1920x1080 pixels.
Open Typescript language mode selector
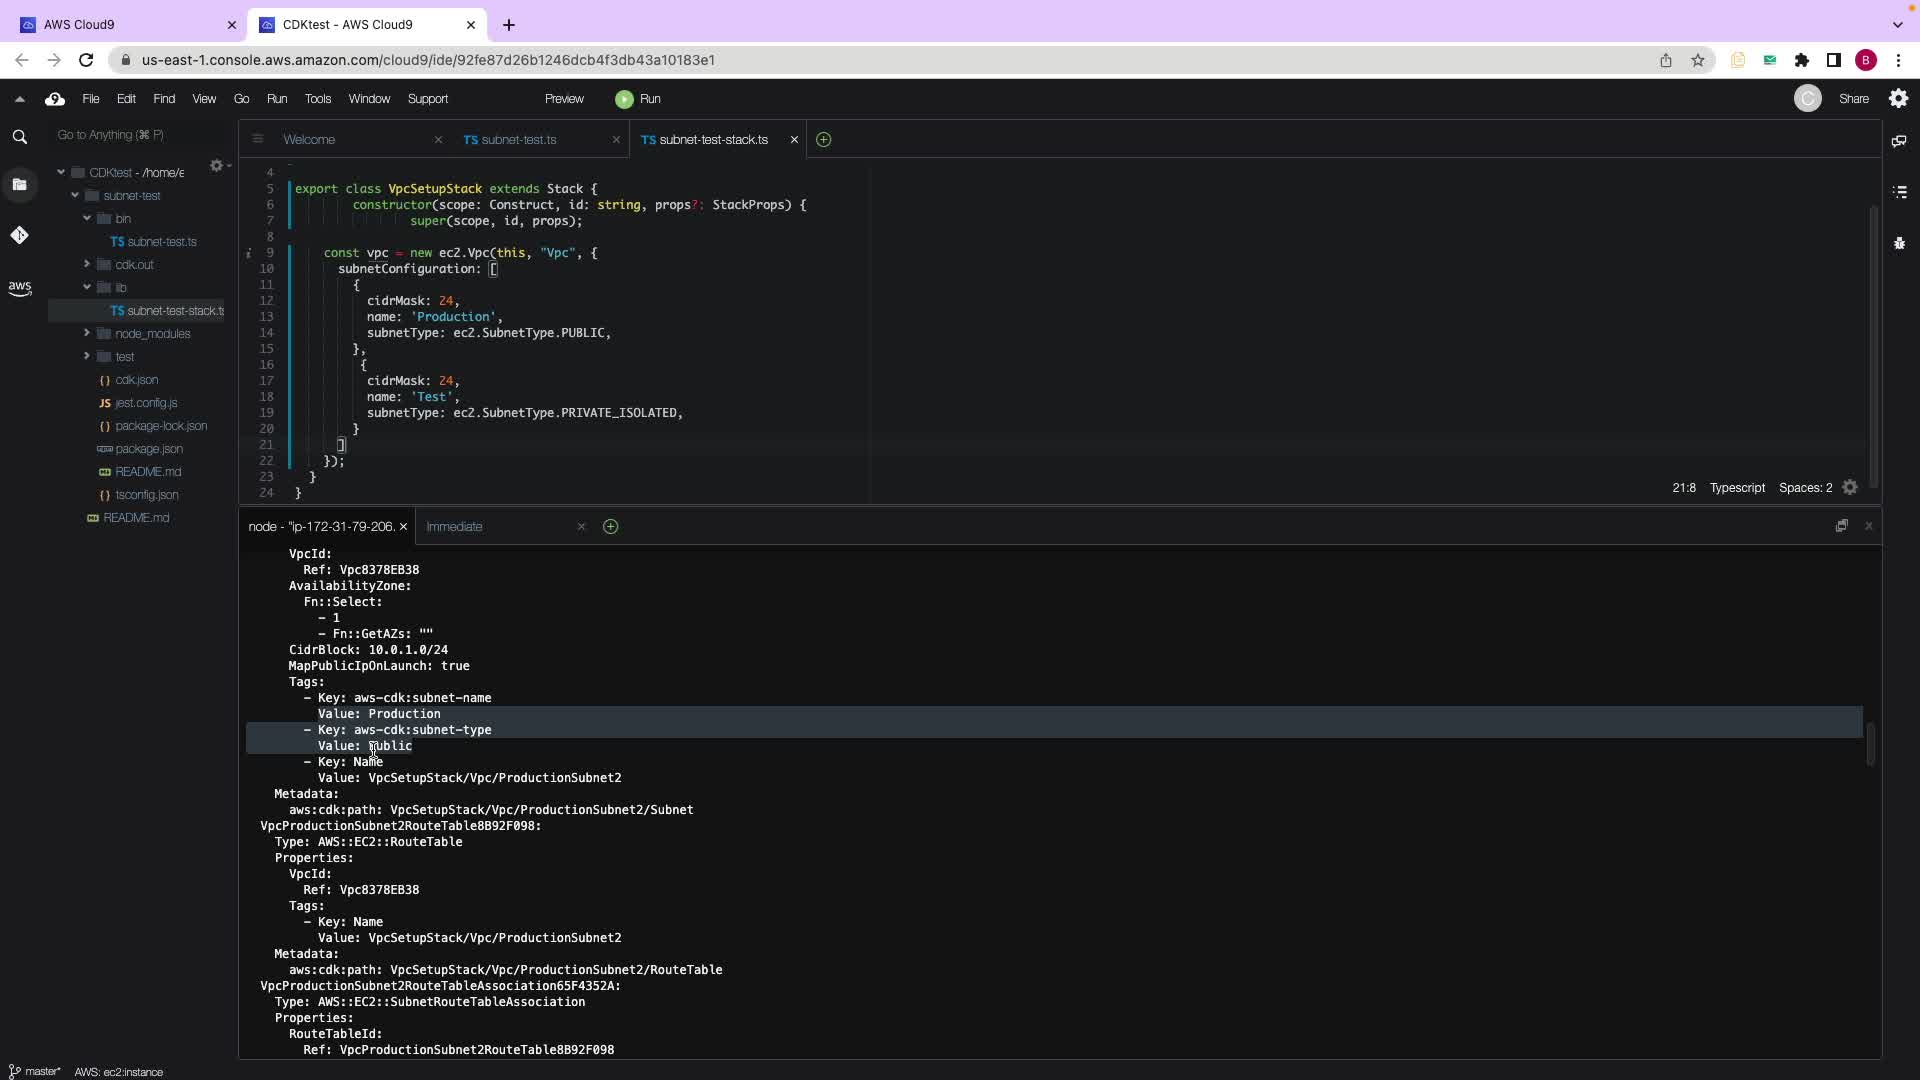(x=1736, y=488)
